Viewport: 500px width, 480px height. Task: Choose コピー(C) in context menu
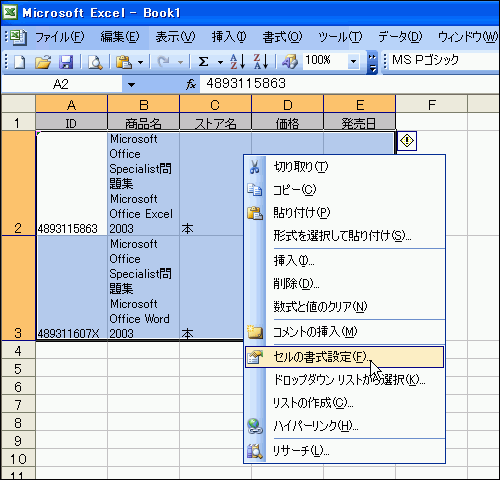[345, 190]
